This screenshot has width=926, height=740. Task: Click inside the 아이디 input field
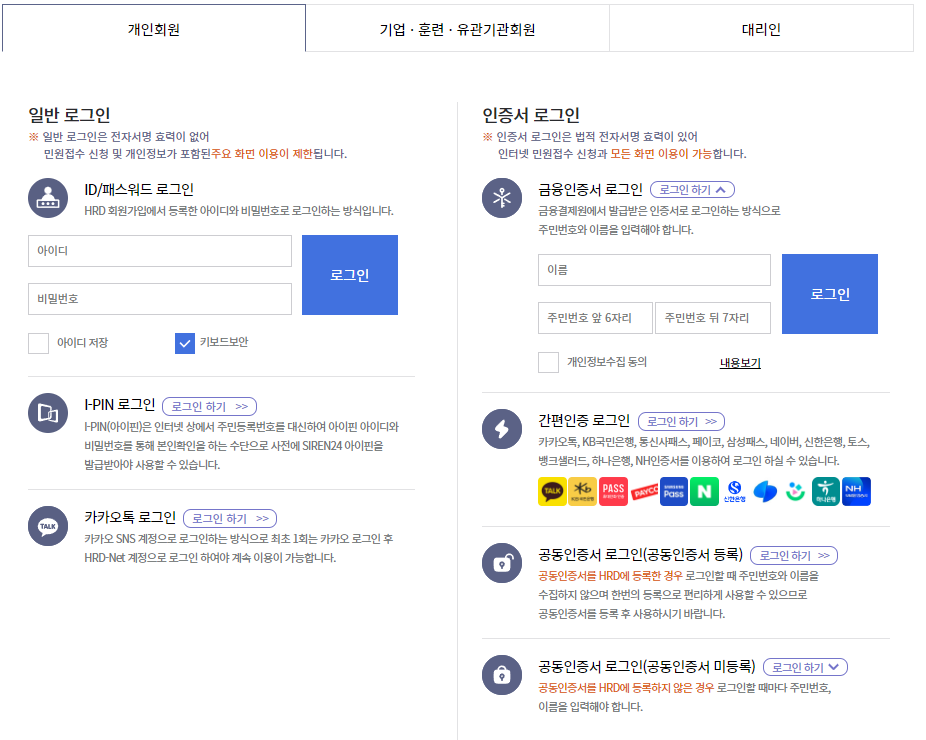(x=159, y=250)
